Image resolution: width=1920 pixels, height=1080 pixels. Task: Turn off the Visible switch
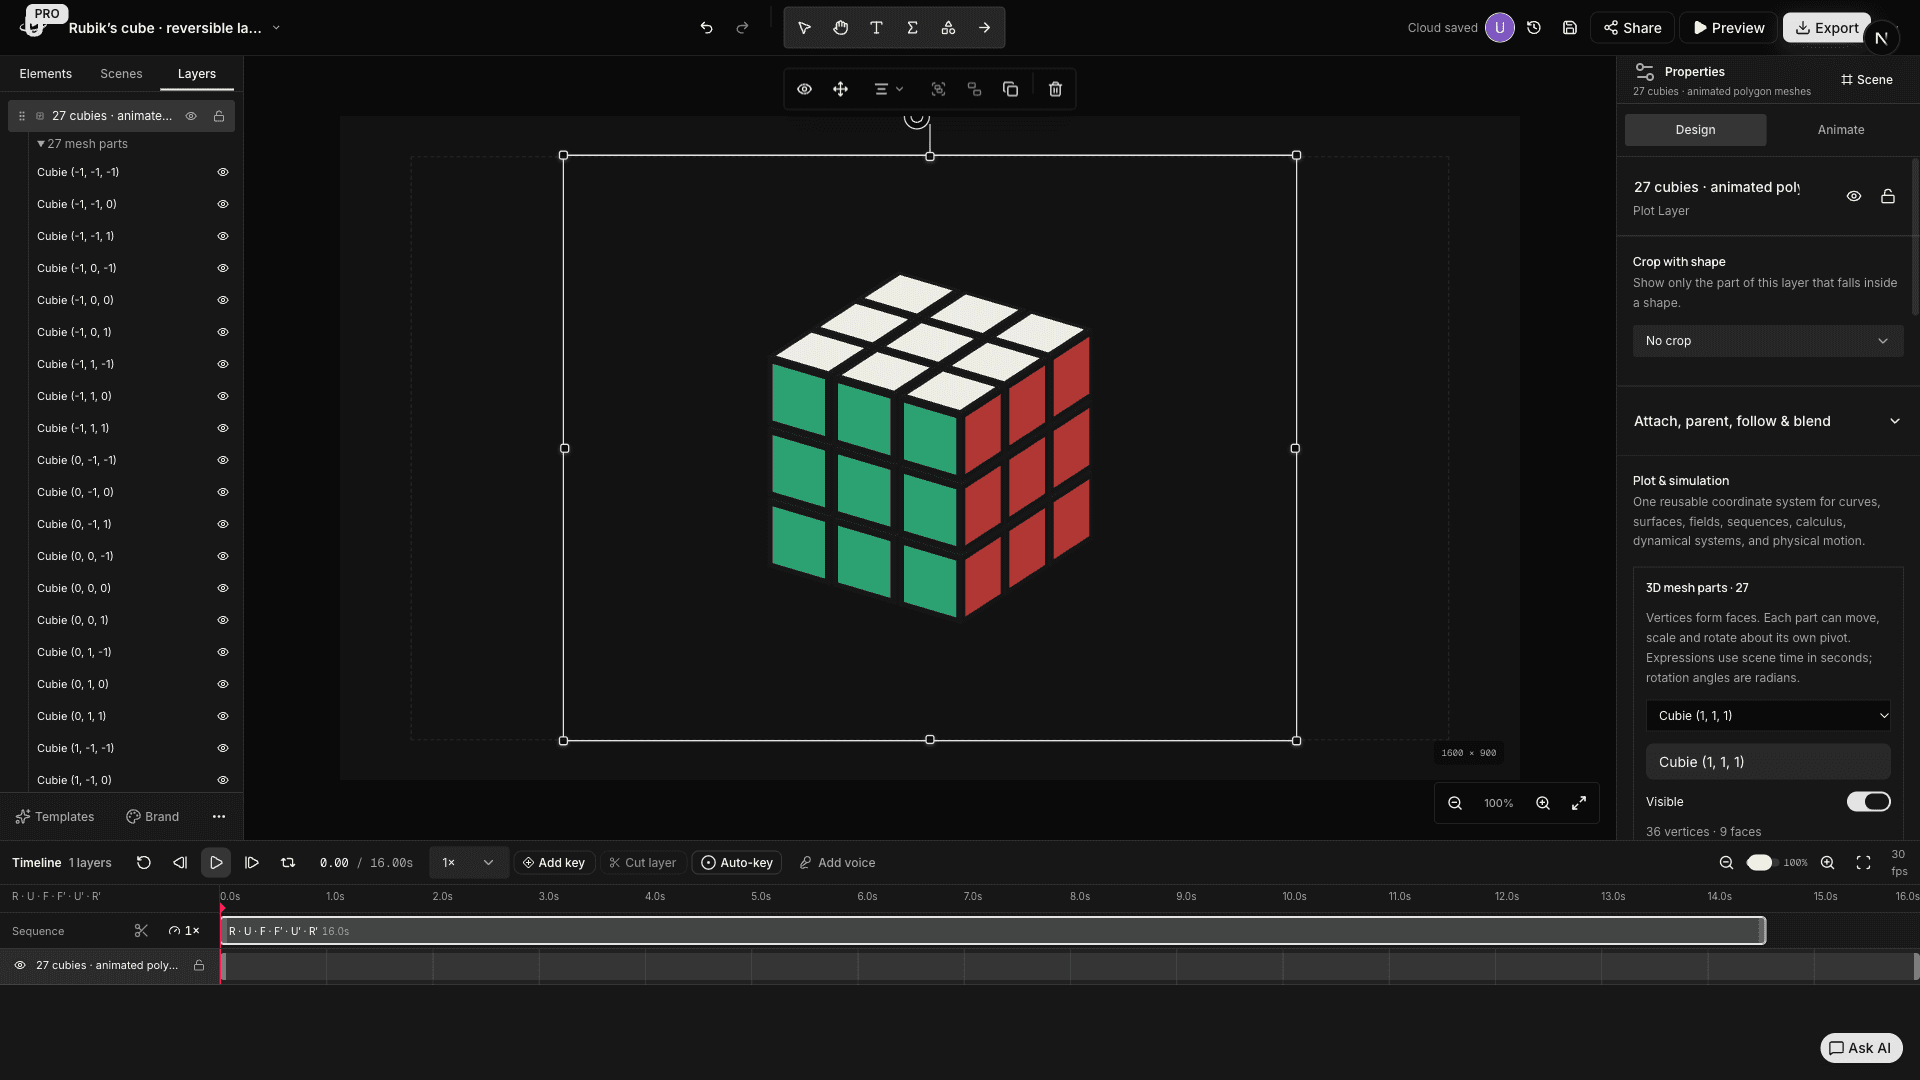coord(1868,802)
